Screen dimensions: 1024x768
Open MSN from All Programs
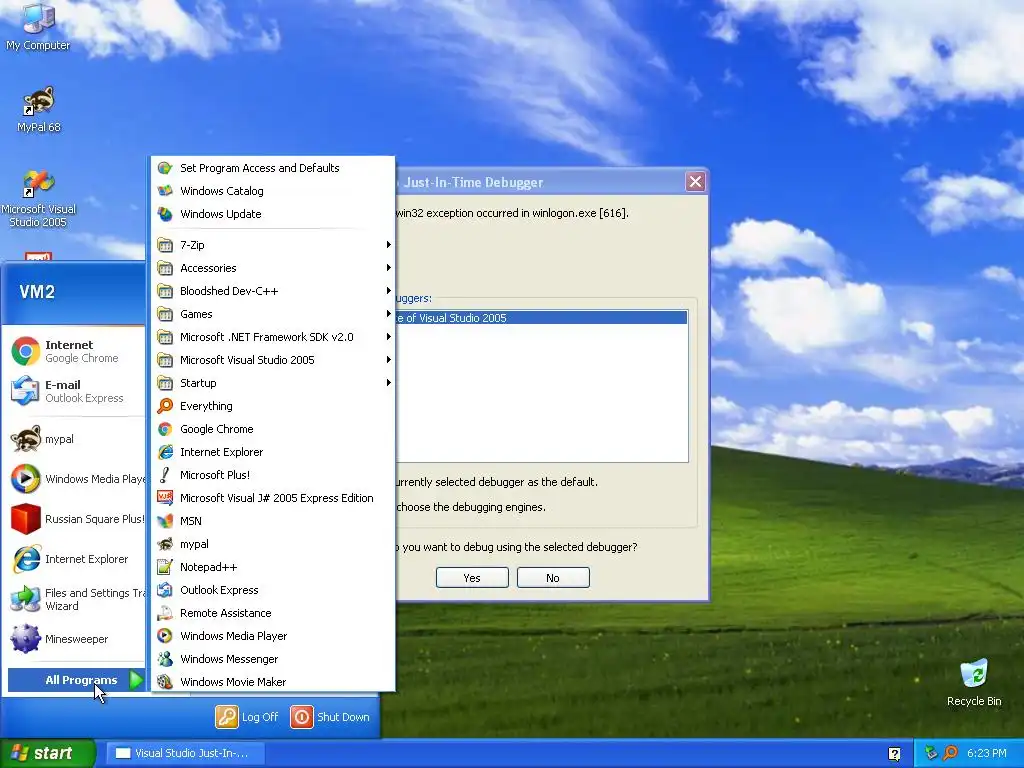click(x=273, y=520)
